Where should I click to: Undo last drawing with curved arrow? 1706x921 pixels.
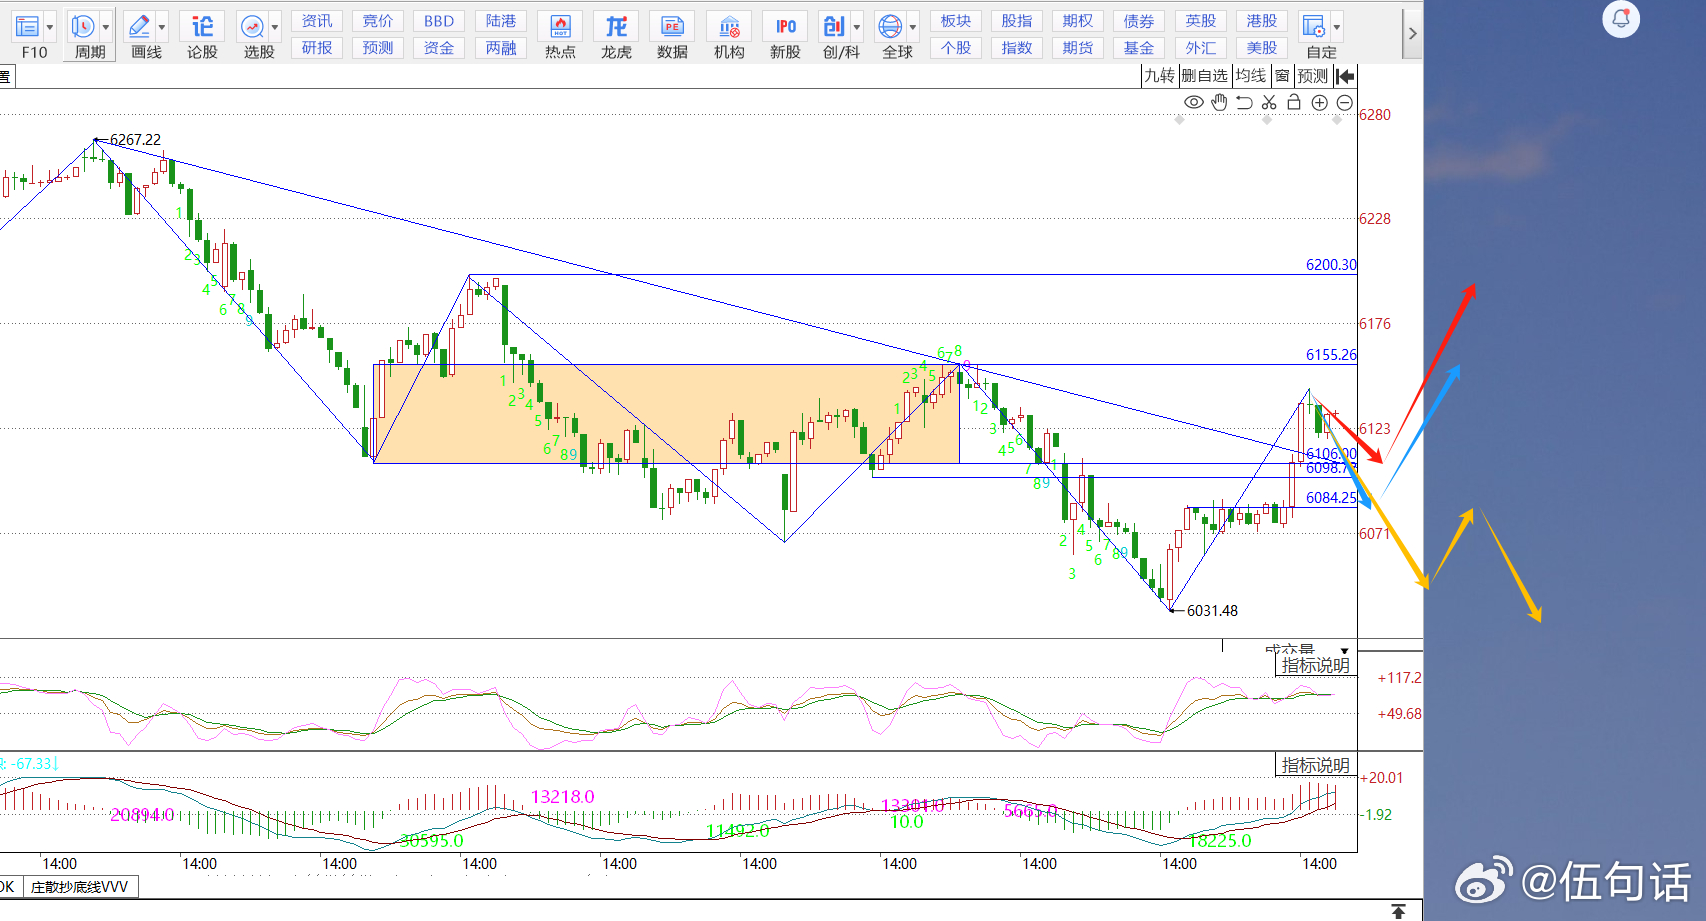coord(1244,102)
